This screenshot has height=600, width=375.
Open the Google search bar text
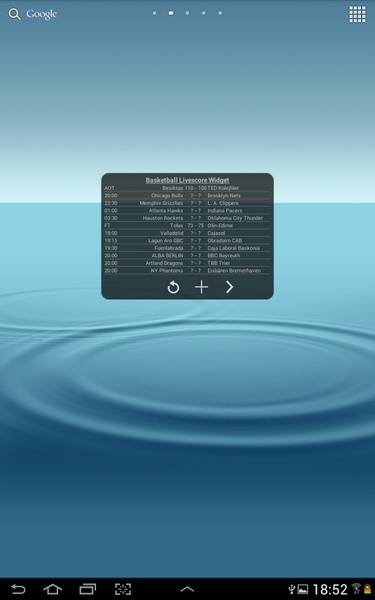tap(41, 14)
